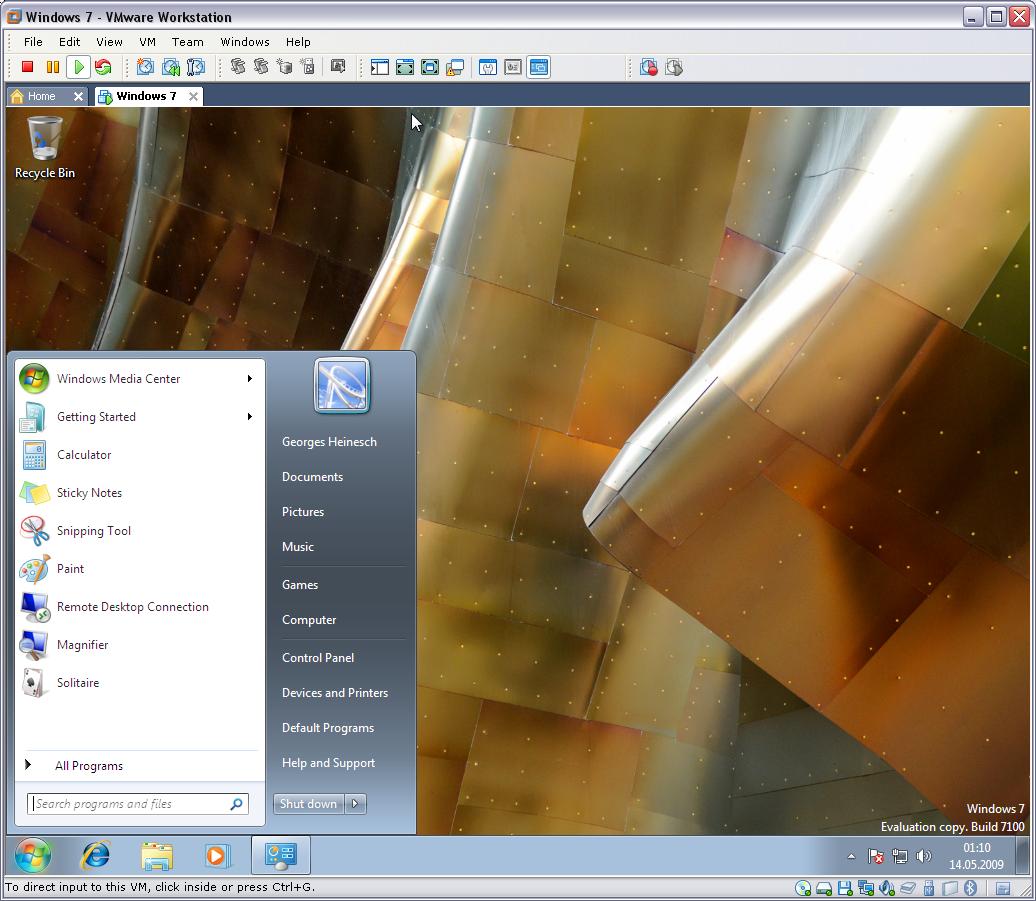Open the Documents folder link
The image size is (1036, 901).
pos(313,476)
